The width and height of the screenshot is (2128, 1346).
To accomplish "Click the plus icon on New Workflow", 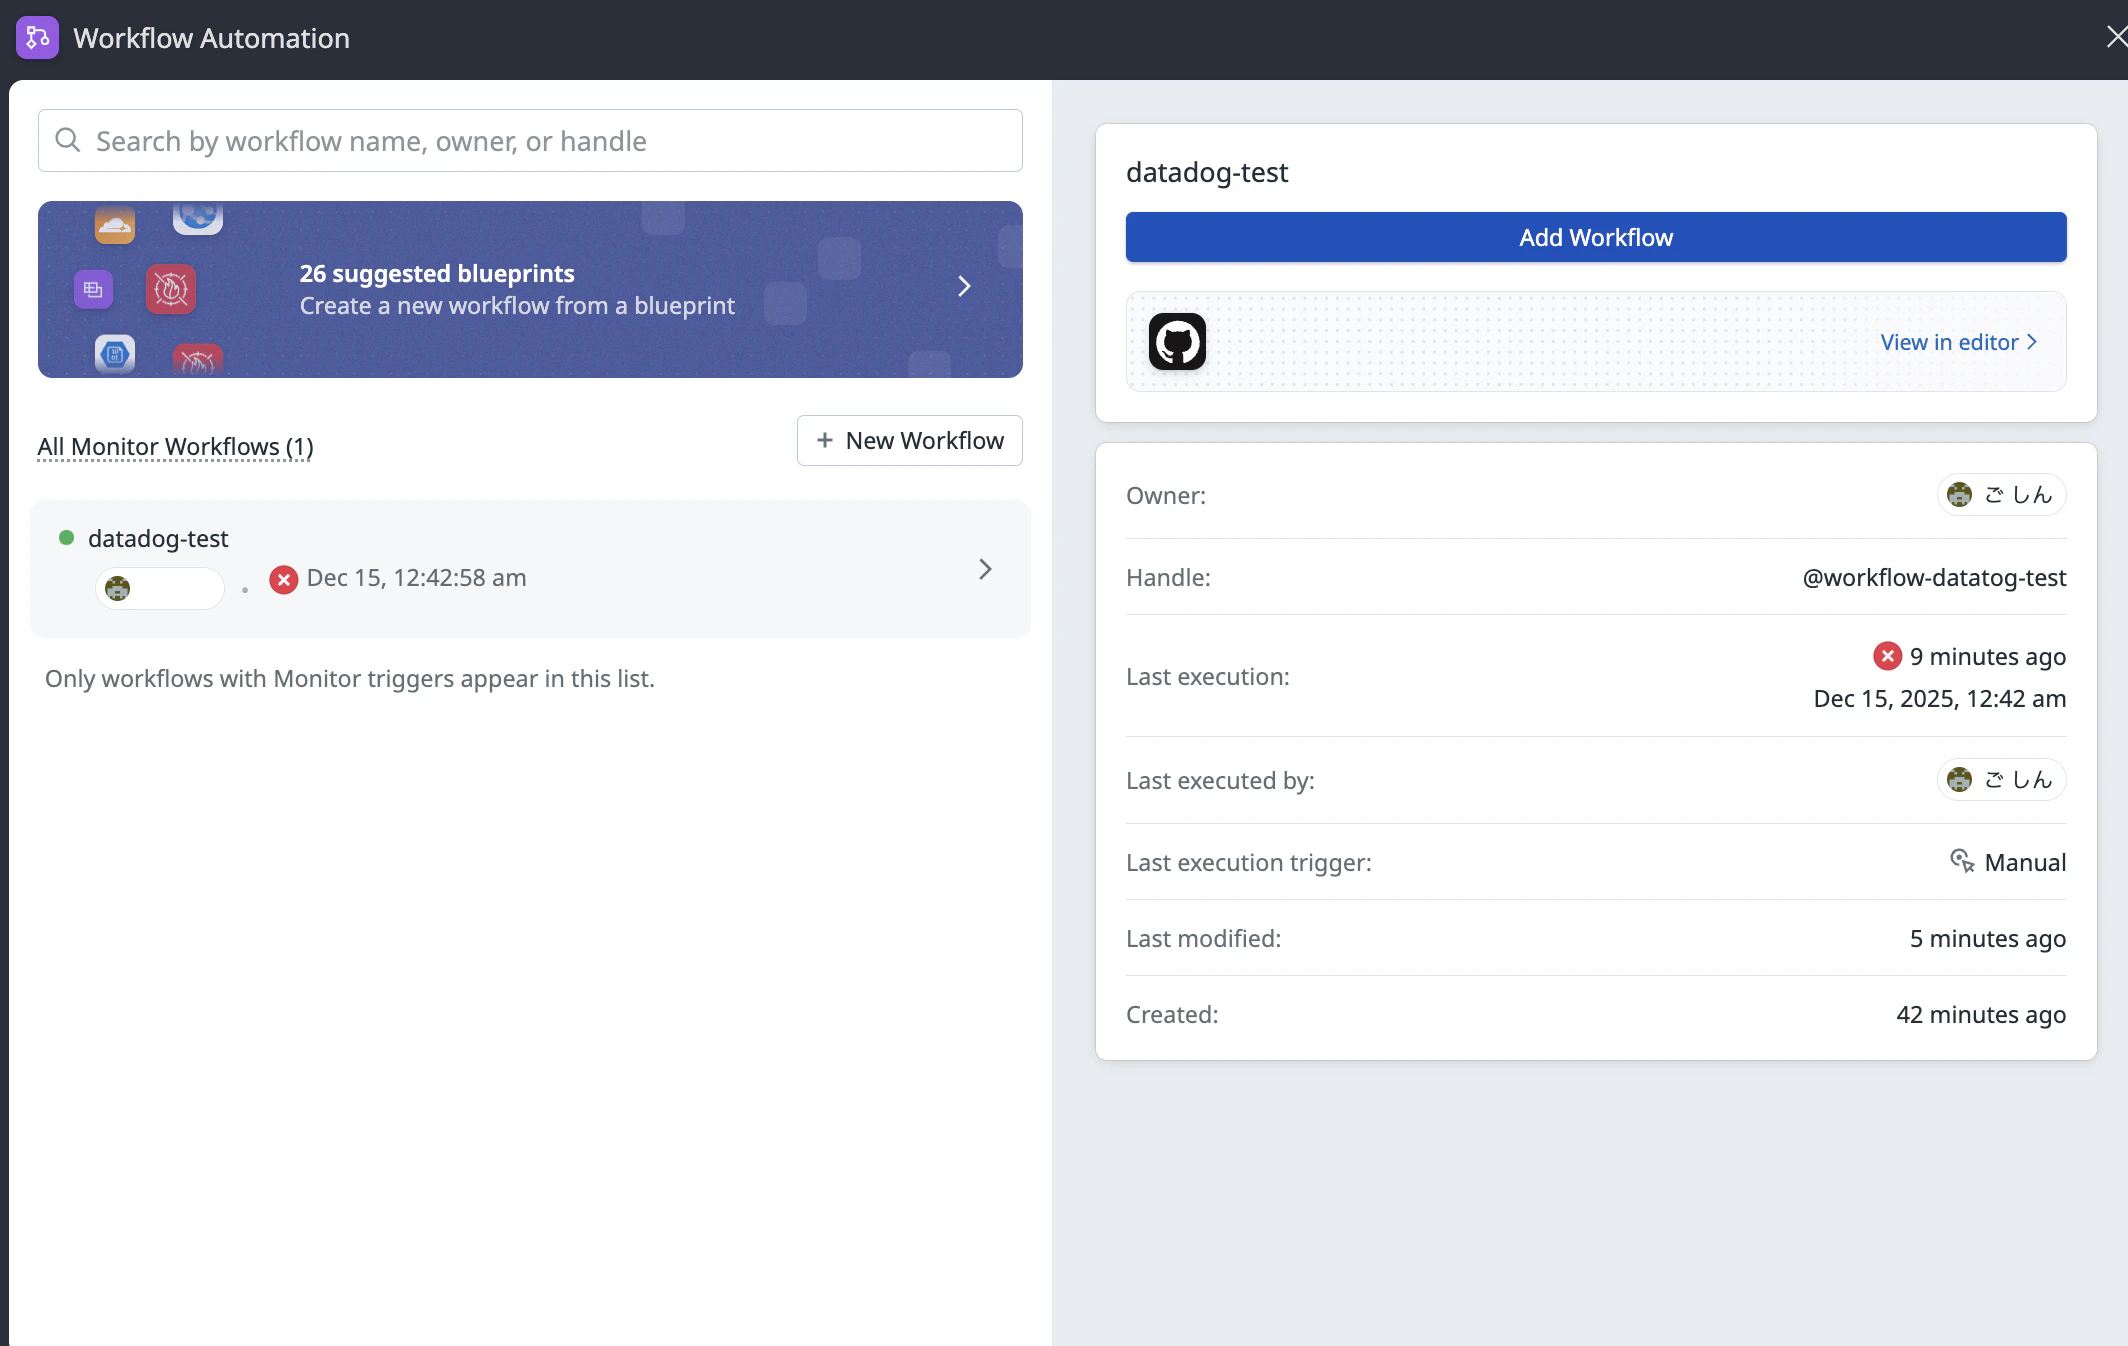I will coord(825,441).
